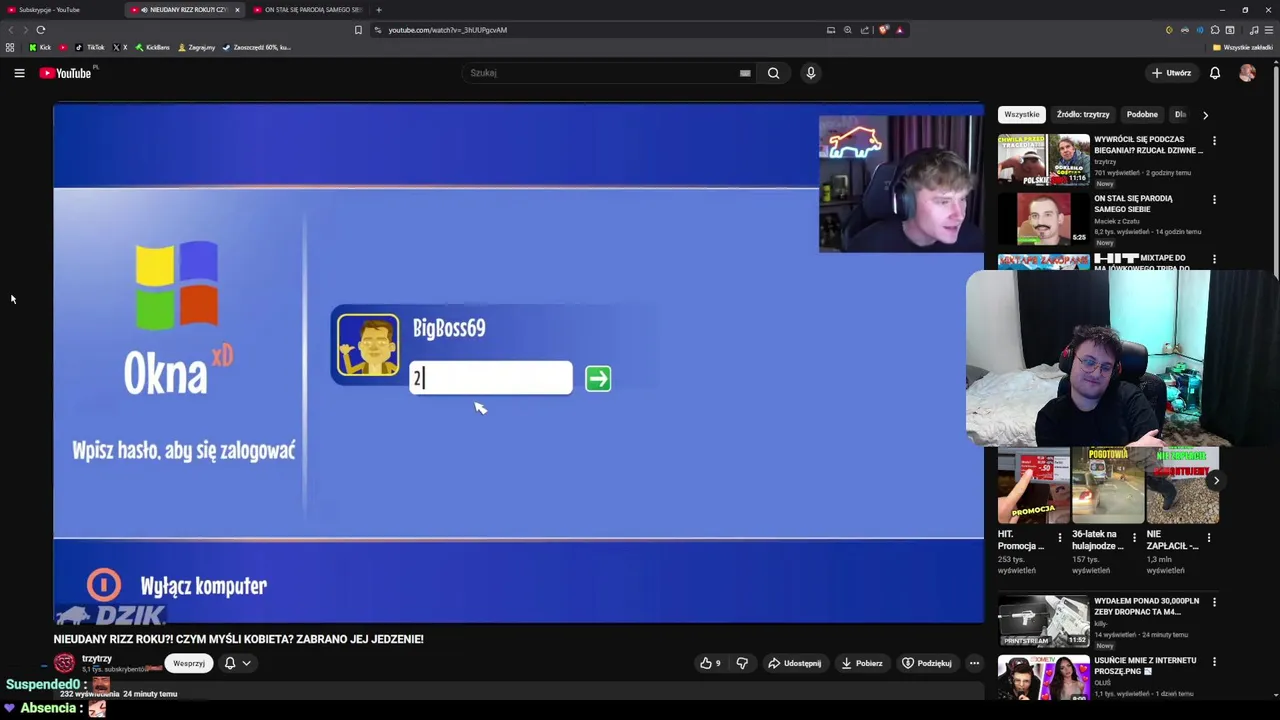Open WYWRÓCIŁ SIĘ PODCZAS BIEGANIA video title
Image resolution: width=1280 pixels, height=720 pixels.
[1148, 145]
